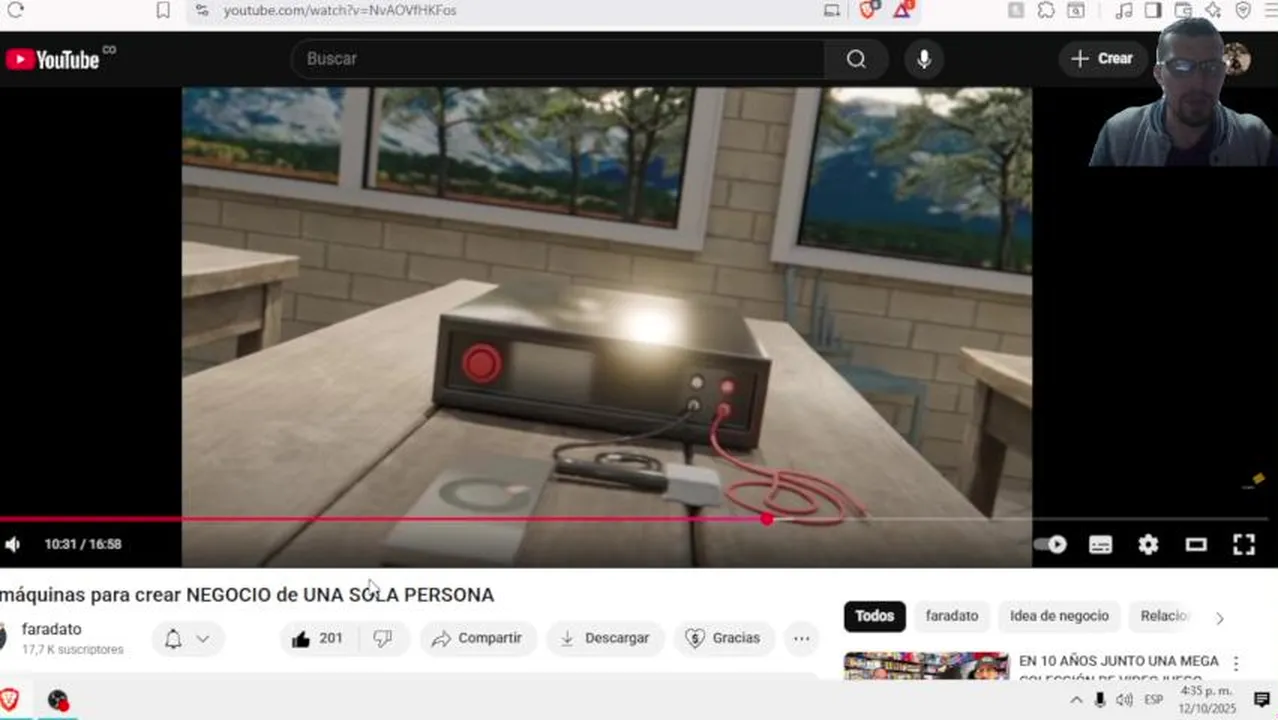
Task: Mute the video with the speaker icon
Action: 13,544
